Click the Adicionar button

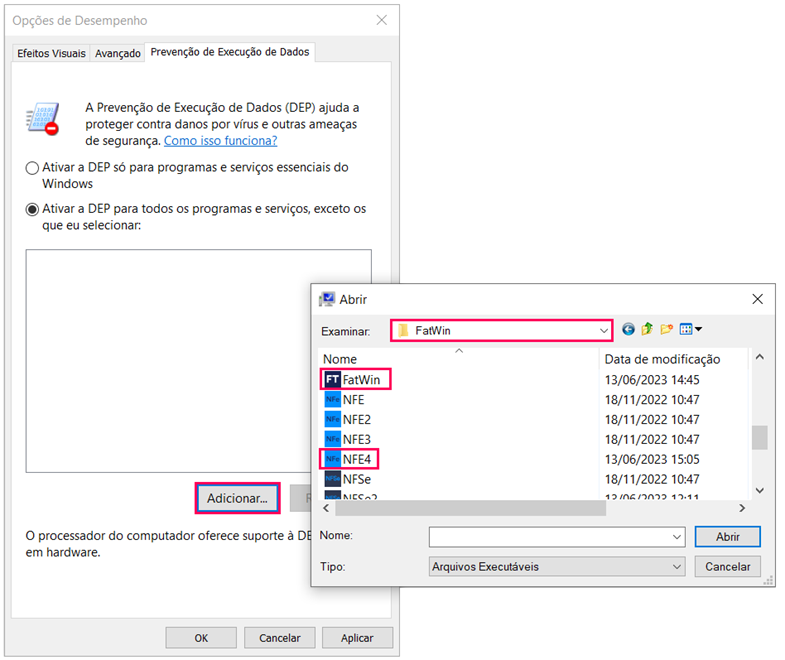point(237,497)
